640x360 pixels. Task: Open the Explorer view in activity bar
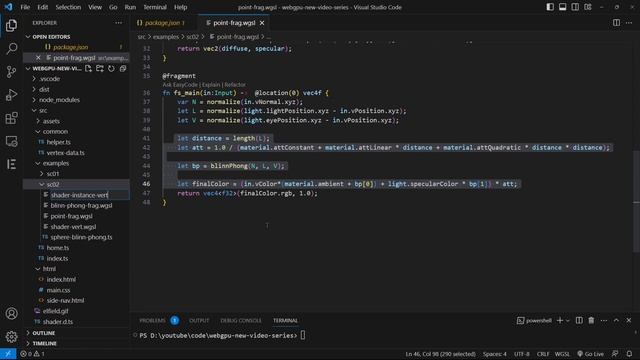(11, 25)
